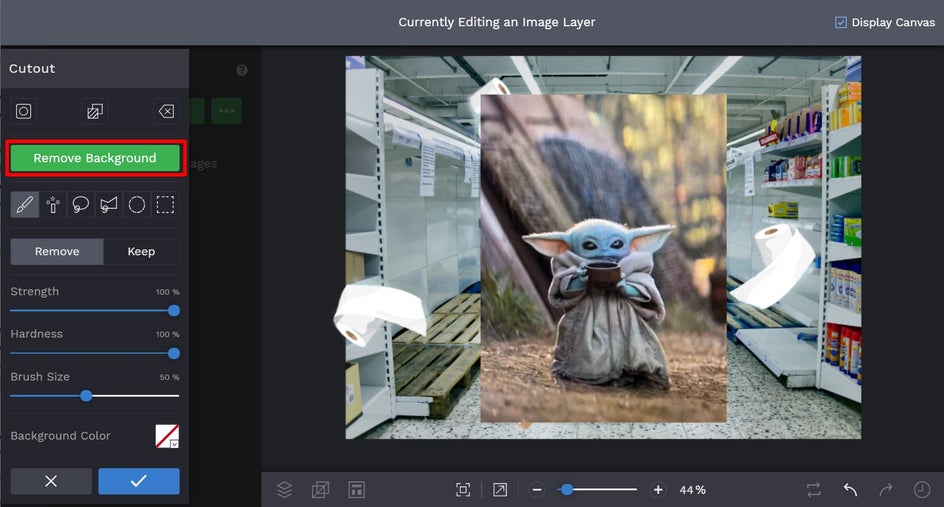Screen dimensions: 944x507
Task: Open the Background Color dropdown swatch
Action: tap(167, 436)
